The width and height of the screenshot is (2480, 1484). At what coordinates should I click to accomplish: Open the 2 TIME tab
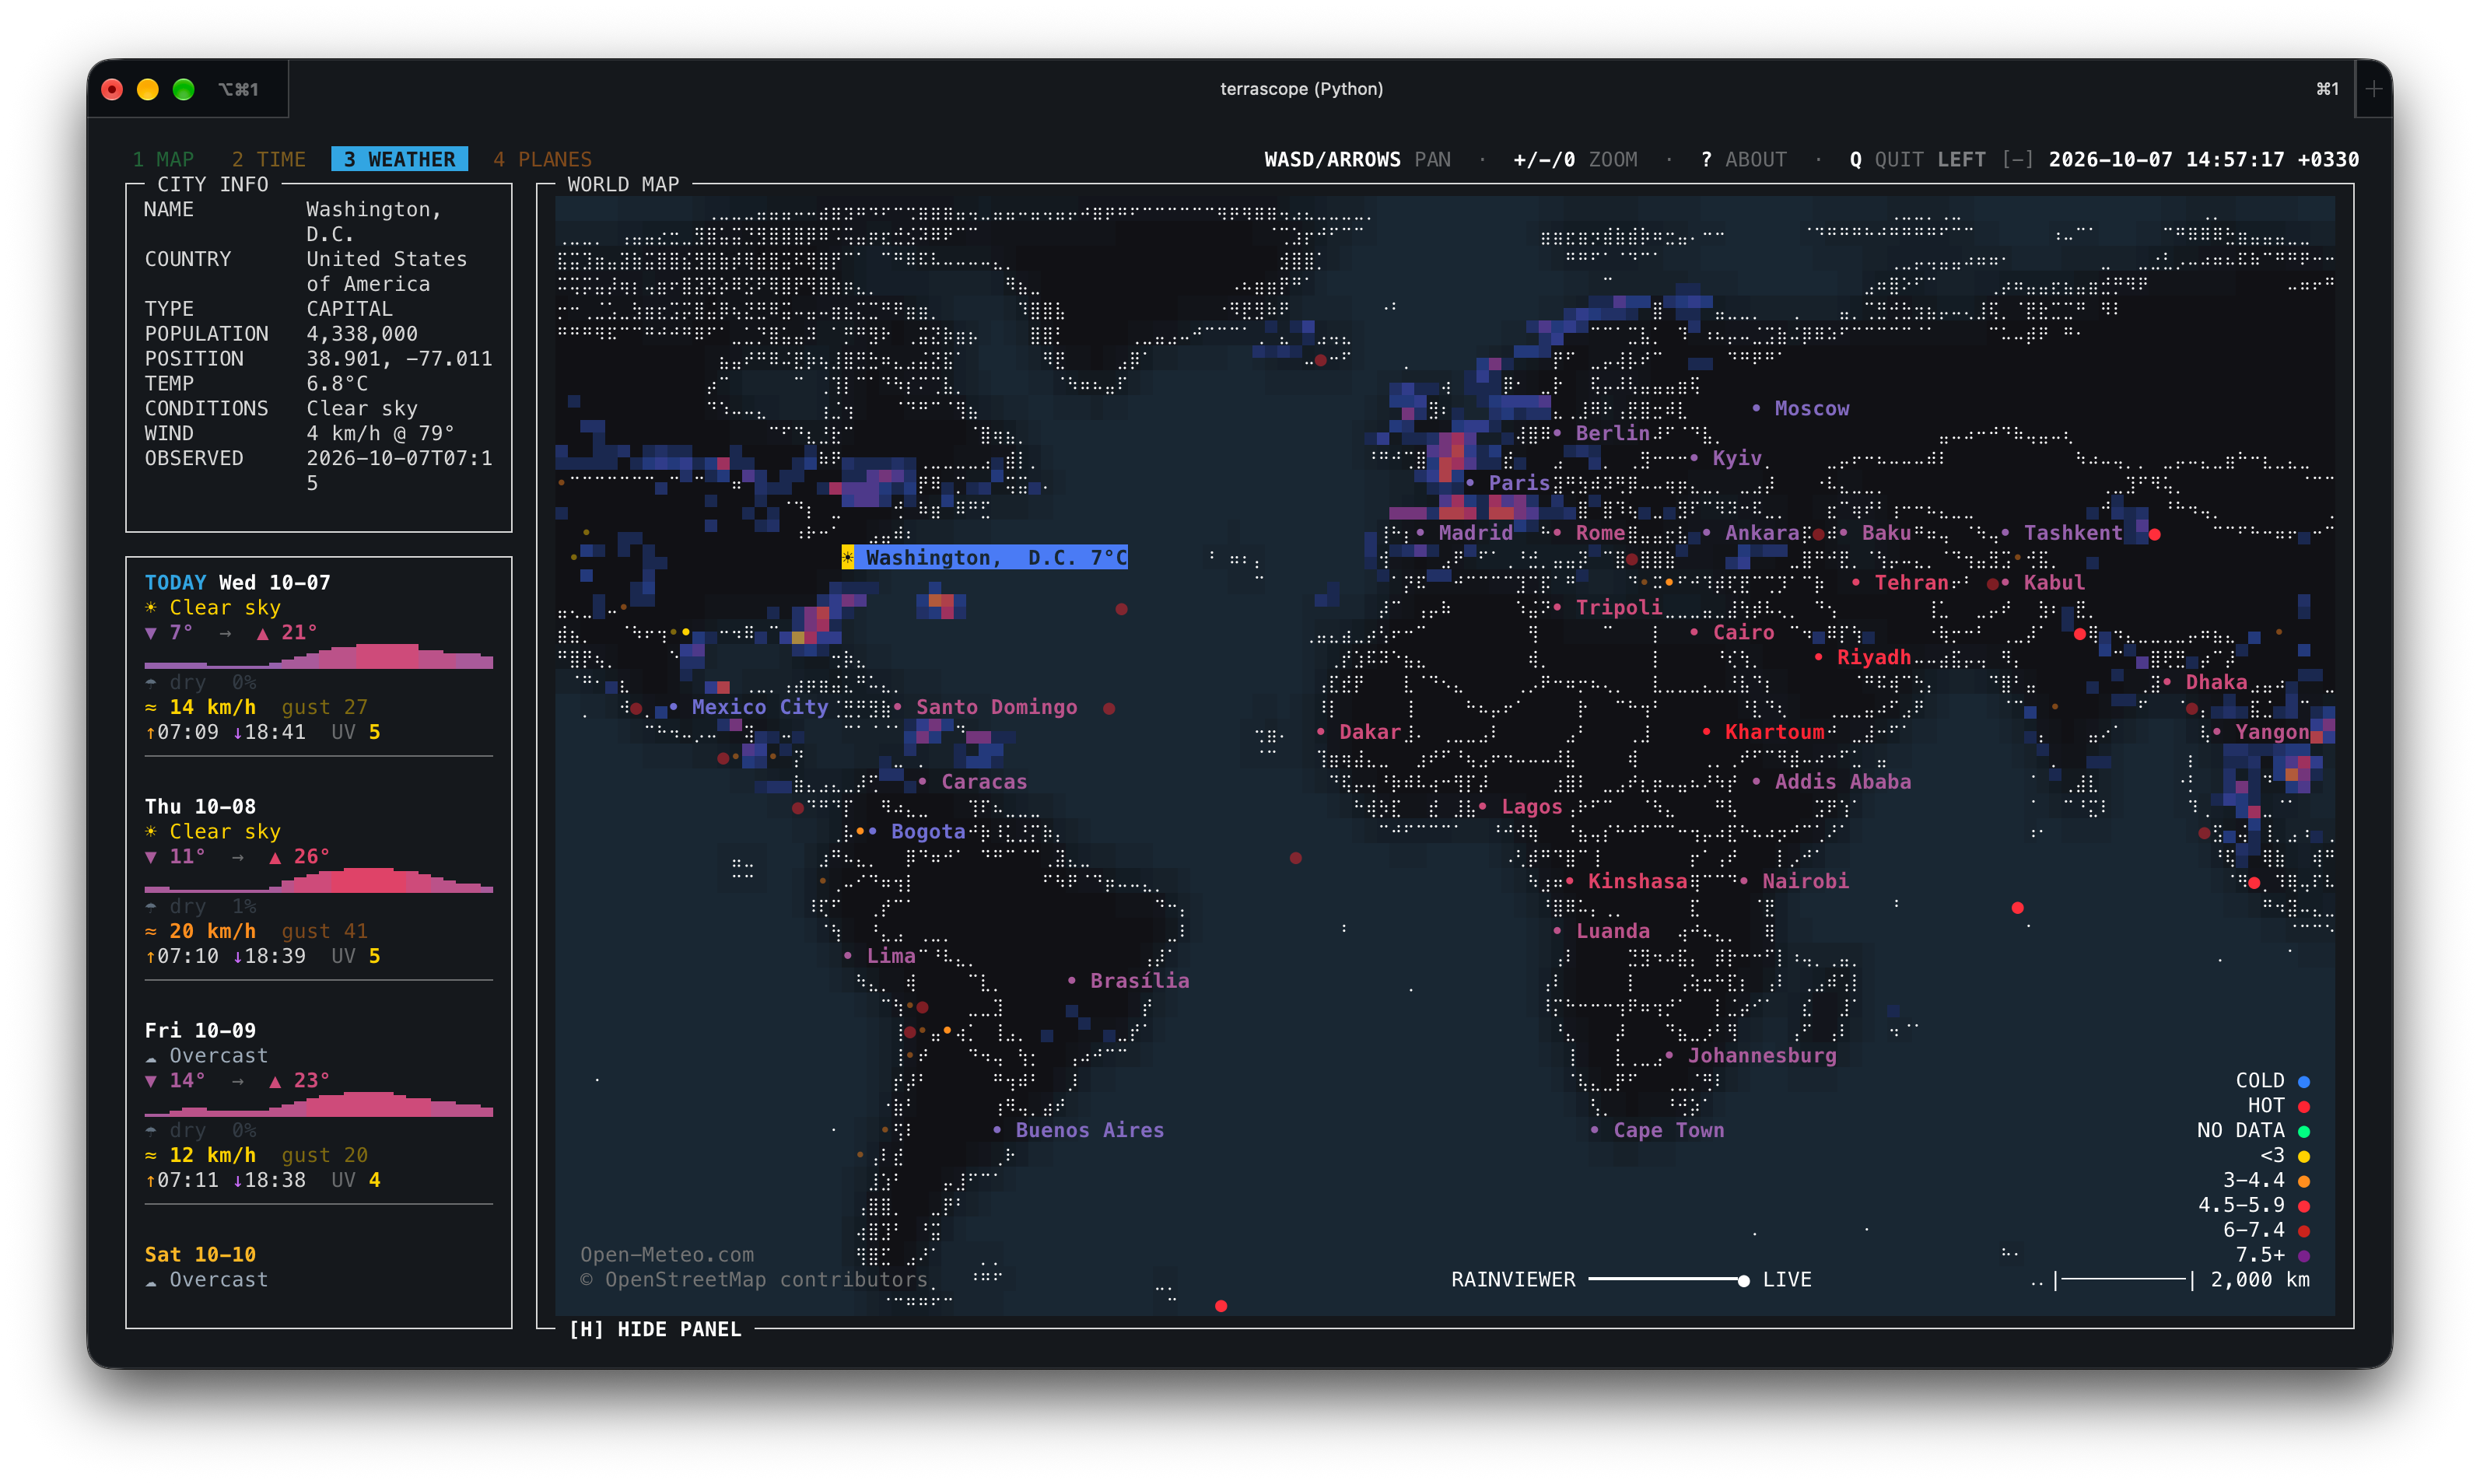point(268,159)
